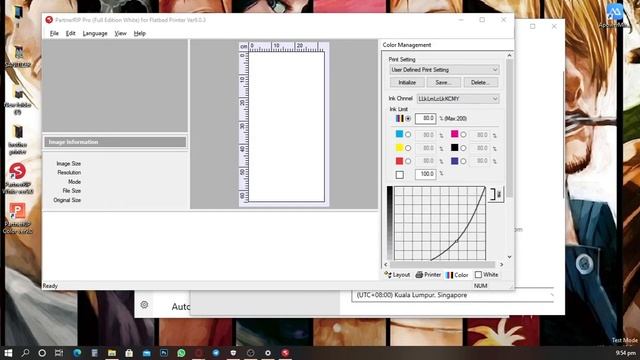640x360 pixels.
Task: Click the black color swatch
Action: tap(454, 147)
